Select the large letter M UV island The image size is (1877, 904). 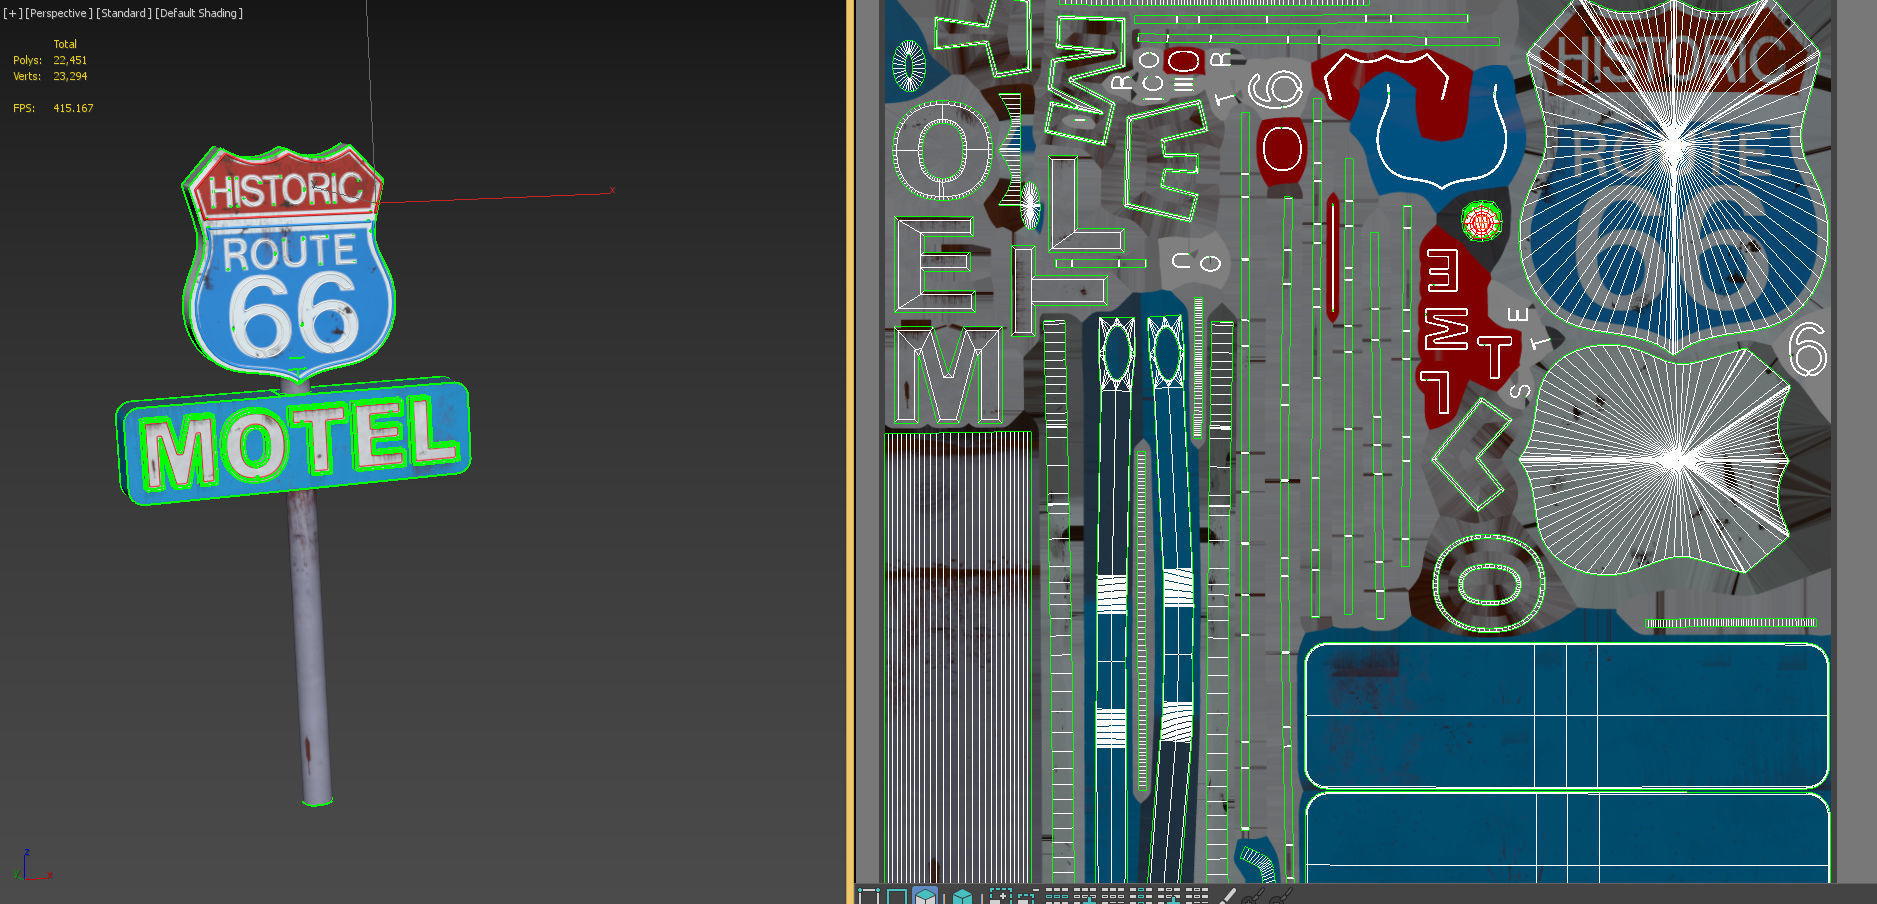click(948, 376)
